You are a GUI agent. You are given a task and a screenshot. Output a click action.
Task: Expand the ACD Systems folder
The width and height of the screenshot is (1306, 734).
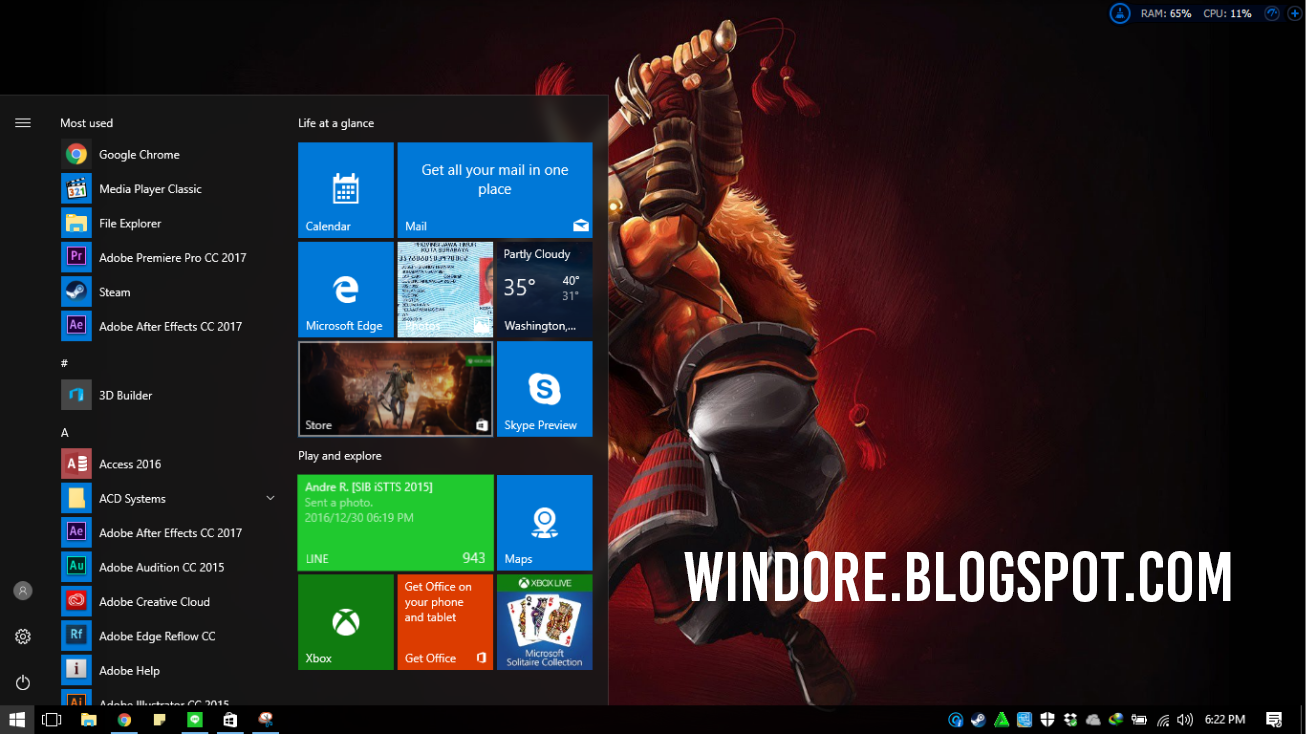168,498
